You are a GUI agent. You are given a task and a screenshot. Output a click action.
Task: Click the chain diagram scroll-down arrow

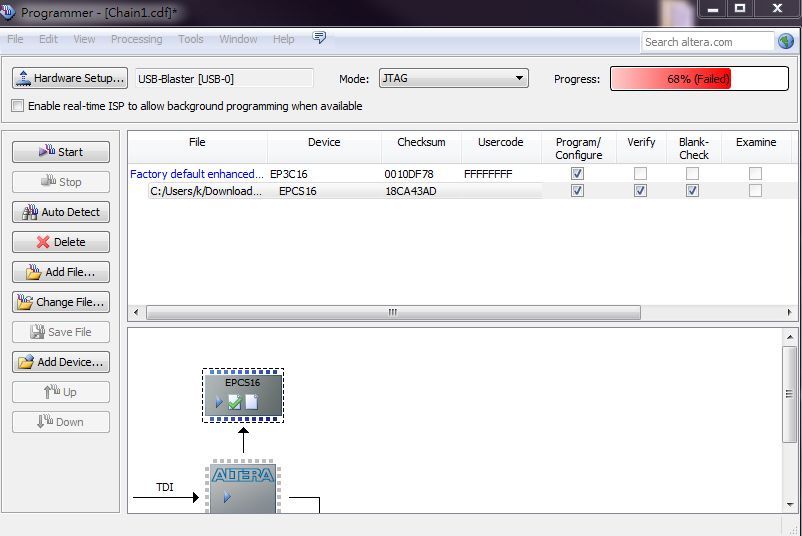click(x=790, y=504)
